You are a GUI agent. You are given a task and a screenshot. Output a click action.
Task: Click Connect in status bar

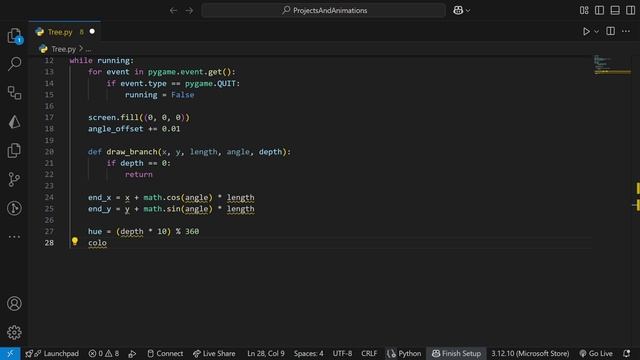coord(165,353)
